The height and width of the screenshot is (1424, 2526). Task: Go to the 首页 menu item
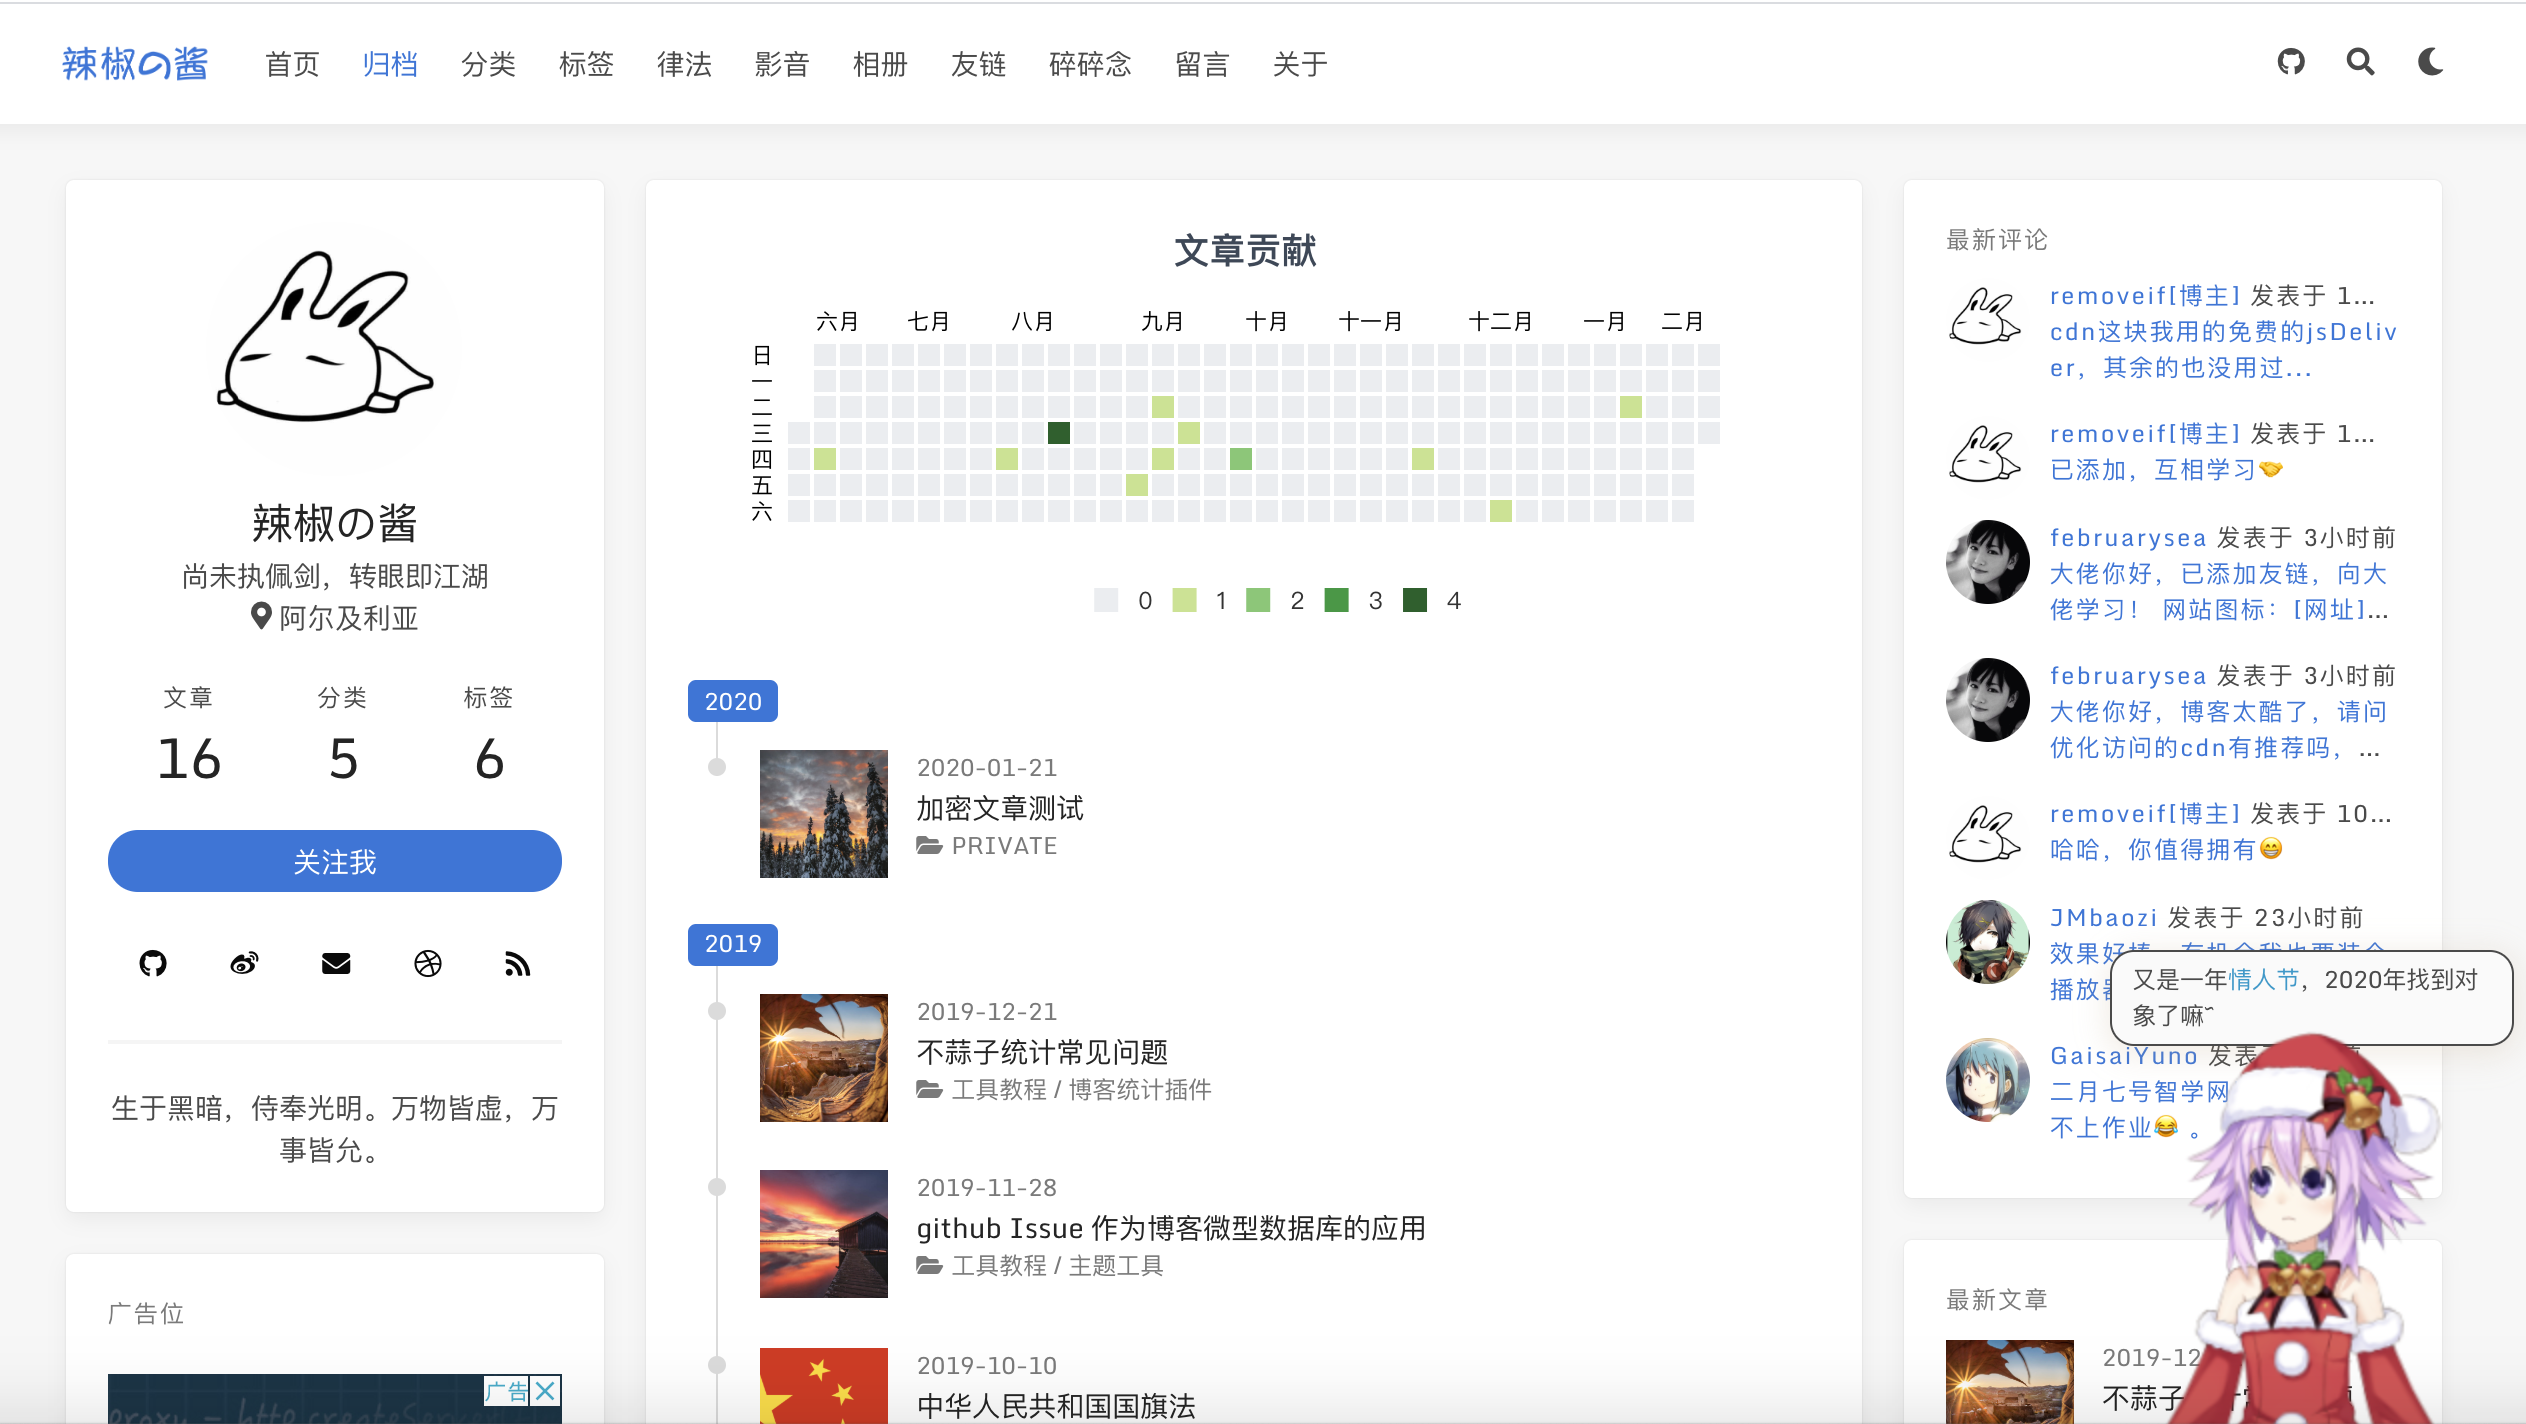click(292, 64)
